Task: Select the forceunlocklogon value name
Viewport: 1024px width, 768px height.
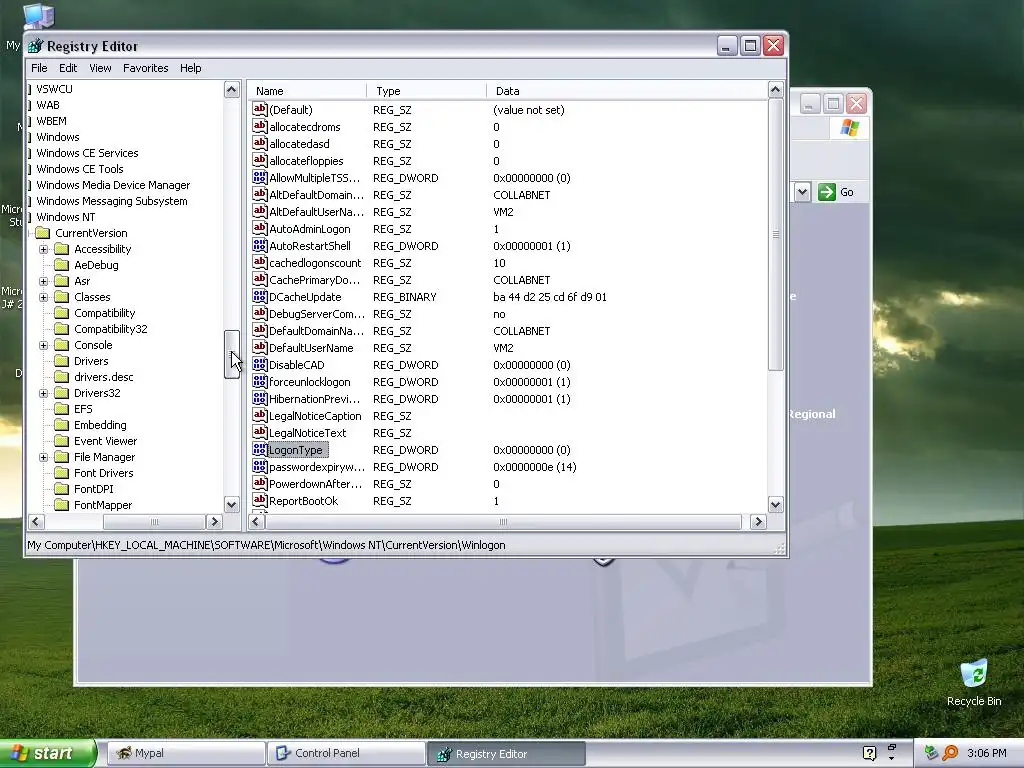Action: click(310, 382)
